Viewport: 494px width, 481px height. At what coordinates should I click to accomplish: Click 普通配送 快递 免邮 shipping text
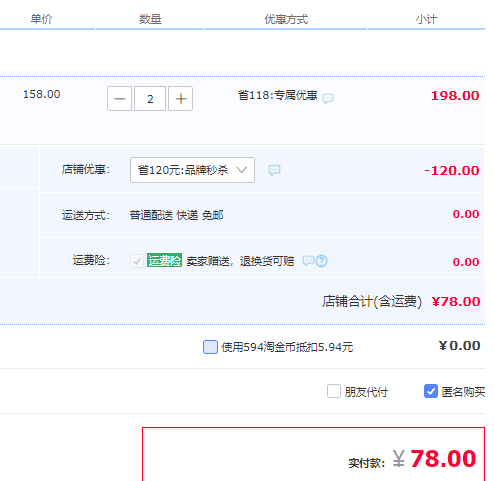pos(176,215)
